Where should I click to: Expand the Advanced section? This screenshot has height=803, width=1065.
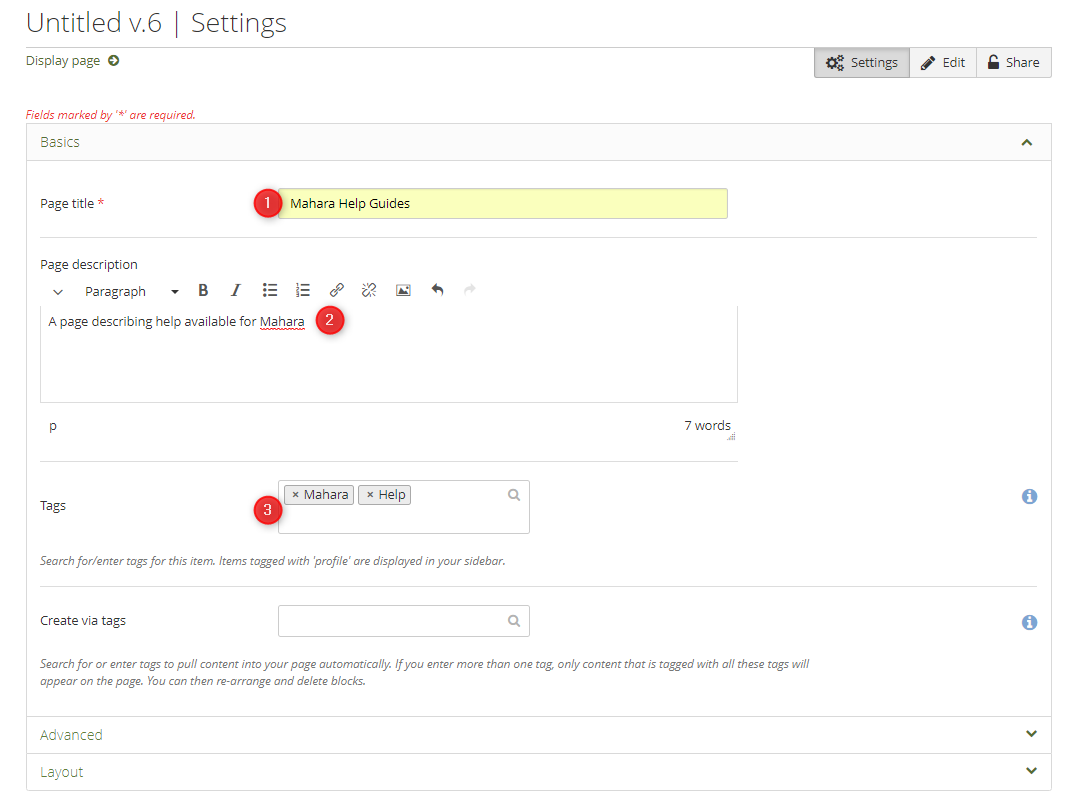click(x=538, y=735)
